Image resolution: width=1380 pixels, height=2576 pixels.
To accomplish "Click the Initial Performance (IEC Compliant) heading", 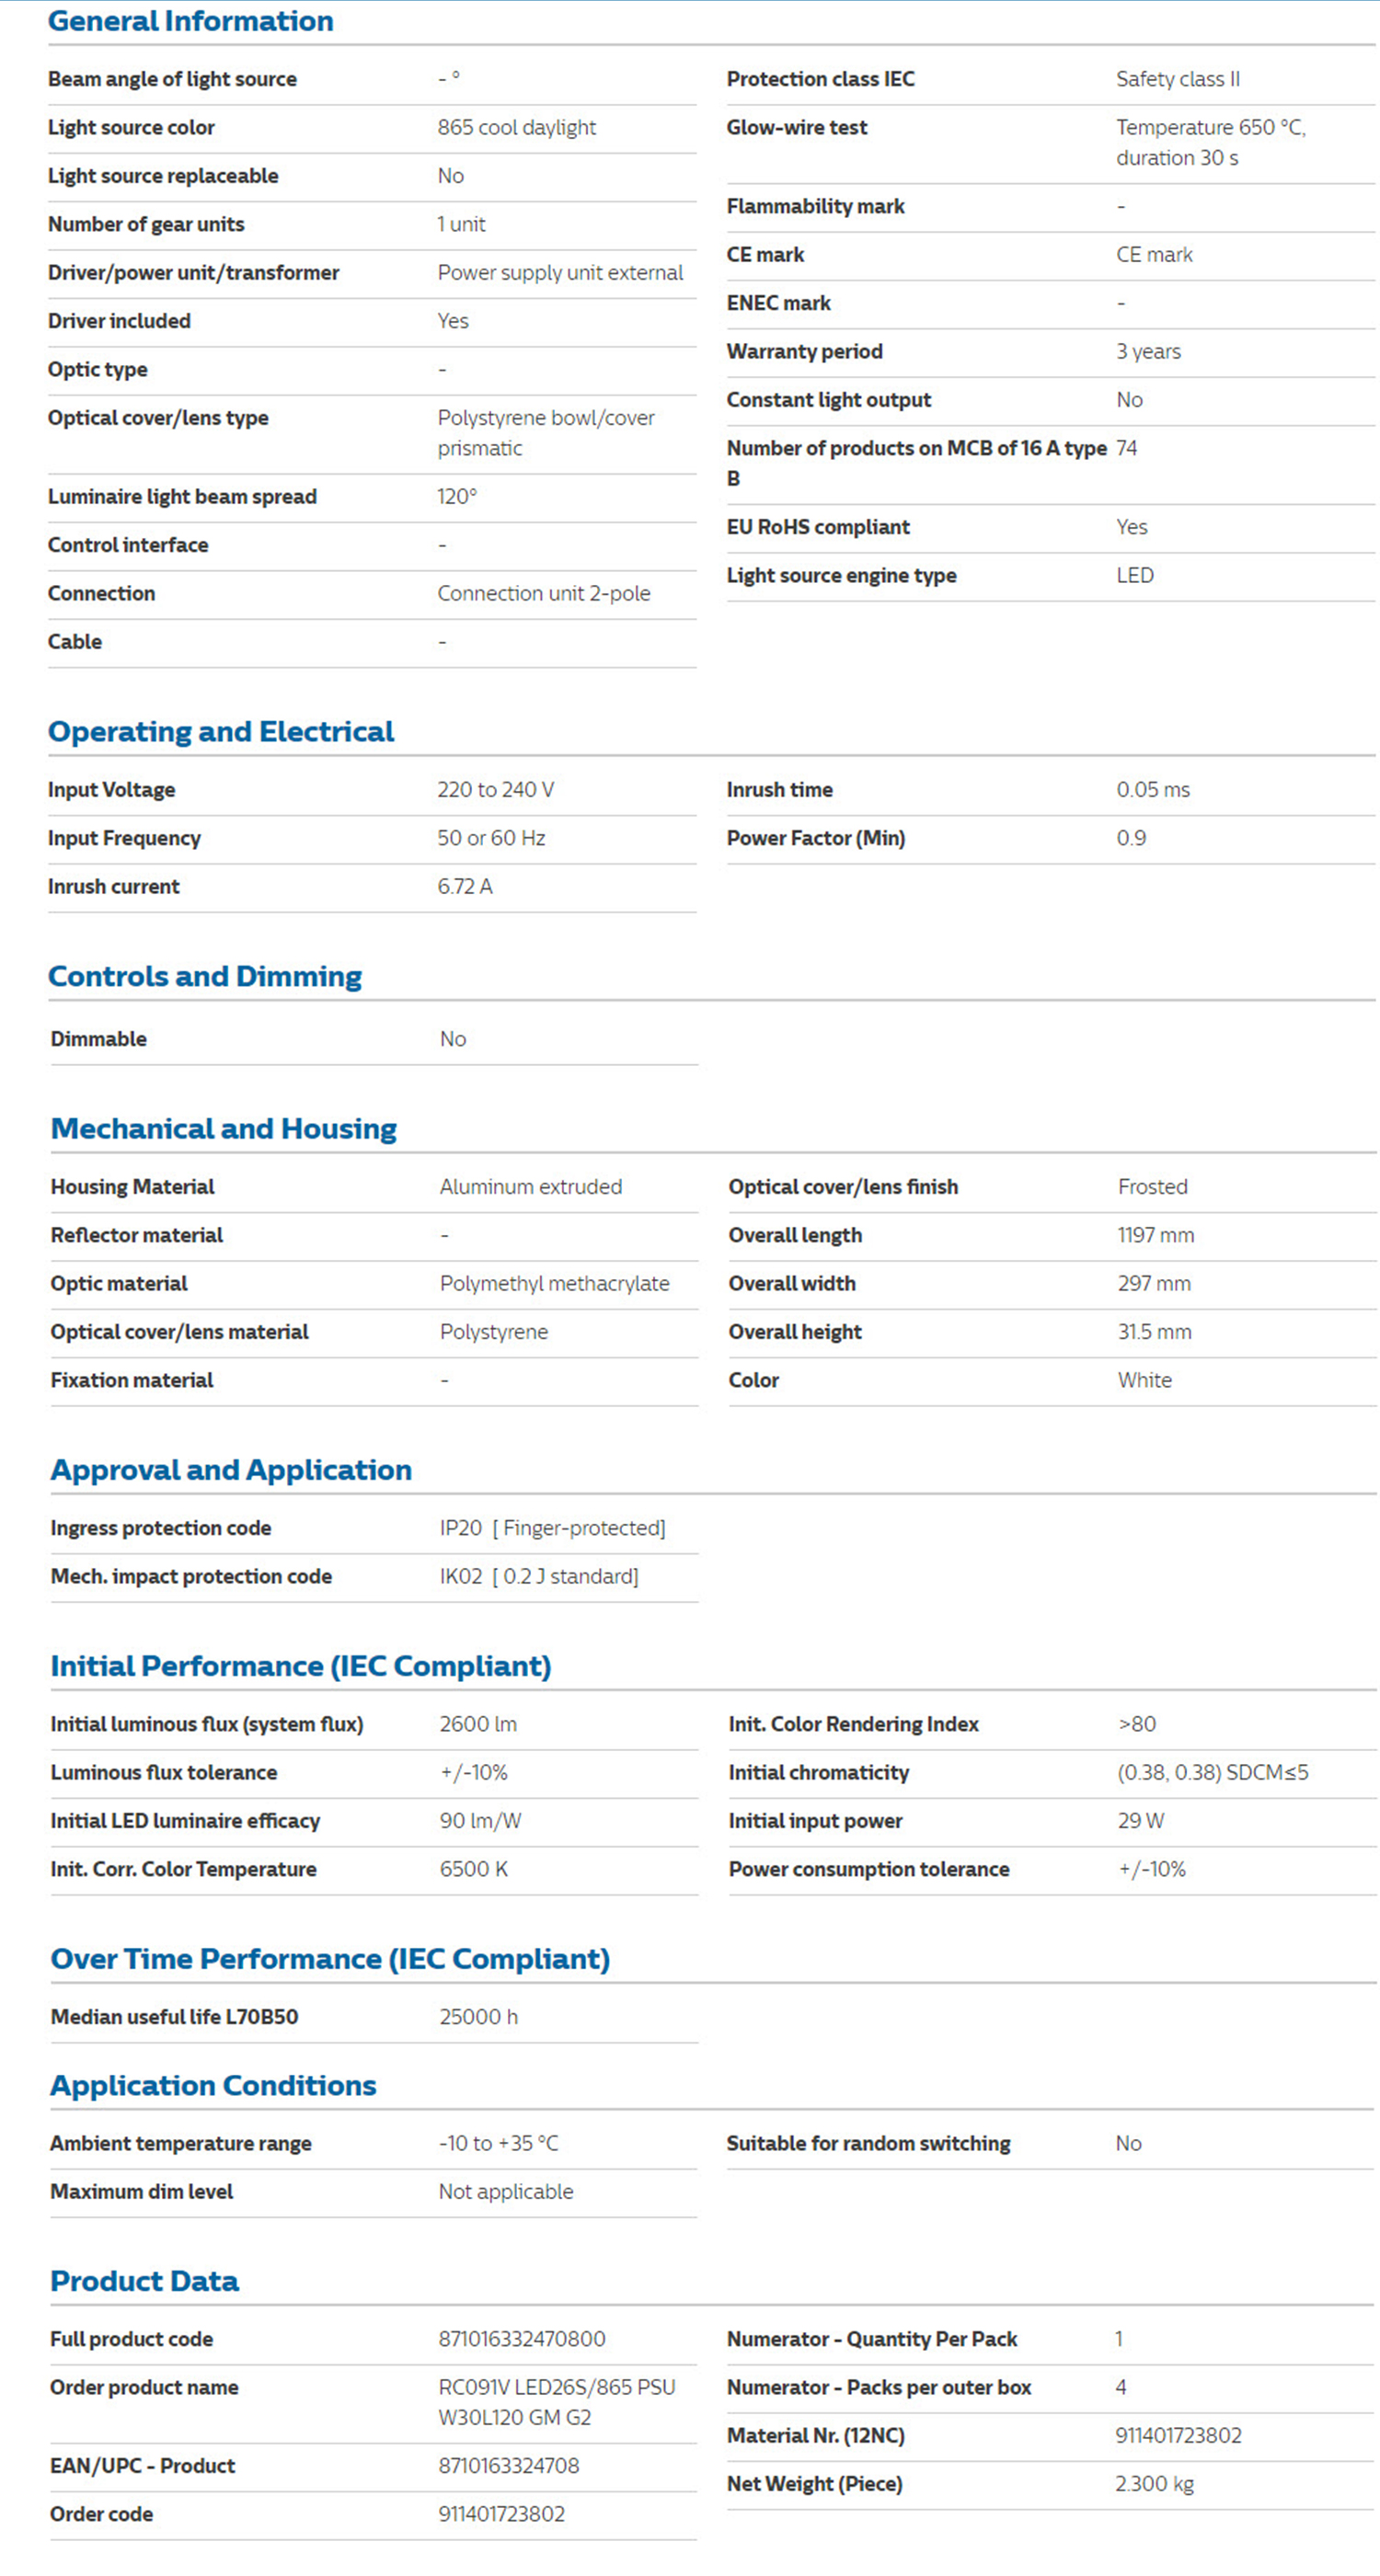I will pyautogui.click(x=301, y=1665).
